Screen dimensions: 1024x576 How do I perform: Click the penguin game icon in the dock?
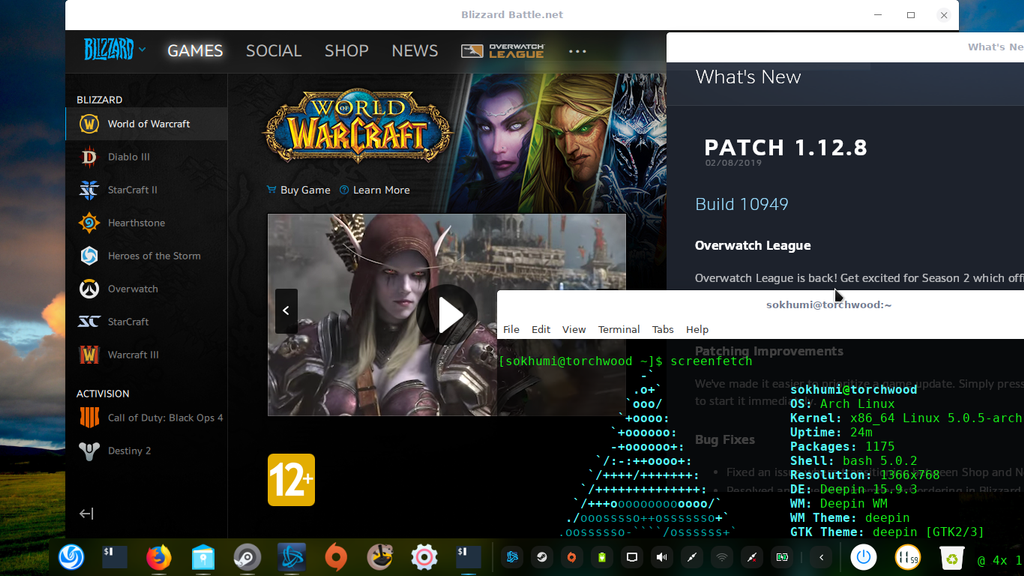tap(379, 557)
